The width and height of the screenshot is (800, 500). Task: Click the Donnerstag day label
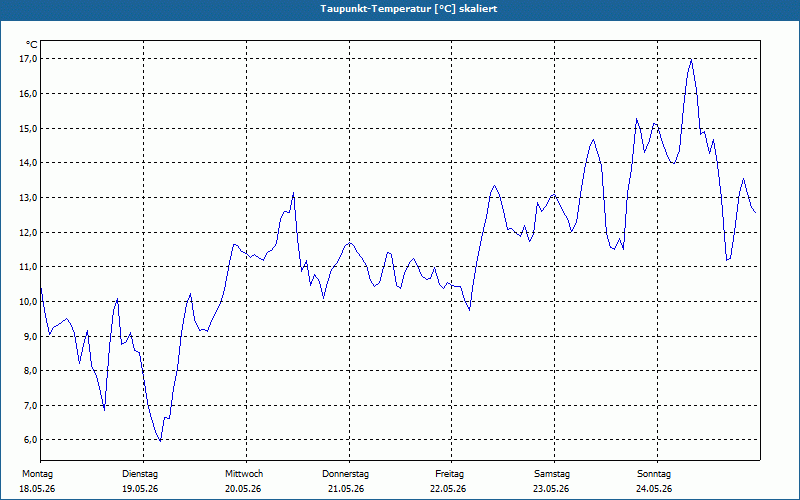[x=345, y=474]
